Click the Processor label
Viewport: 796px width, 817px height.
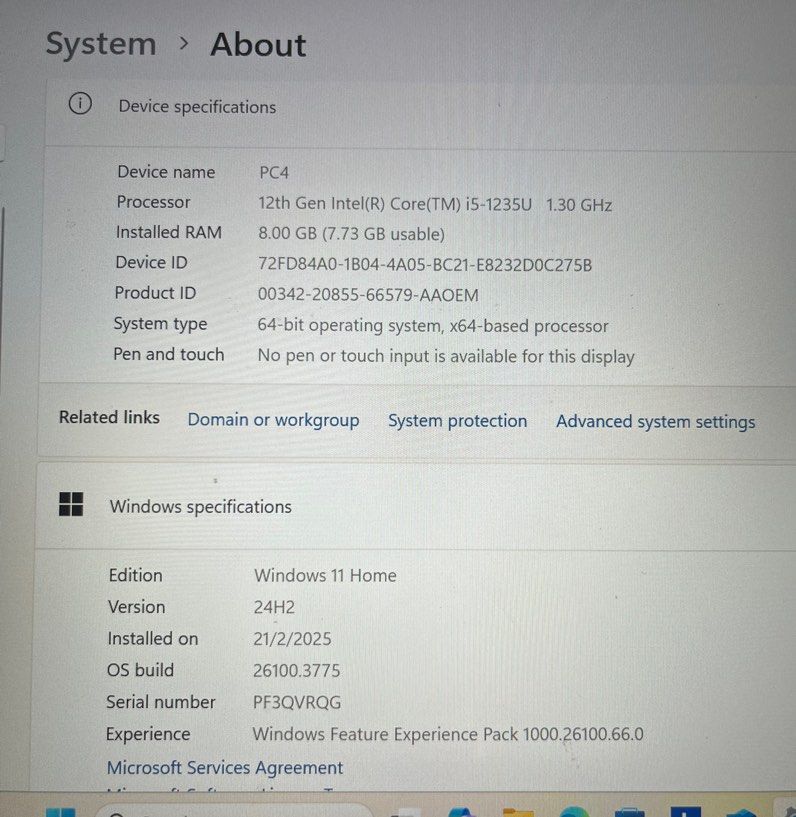(153, 202)
